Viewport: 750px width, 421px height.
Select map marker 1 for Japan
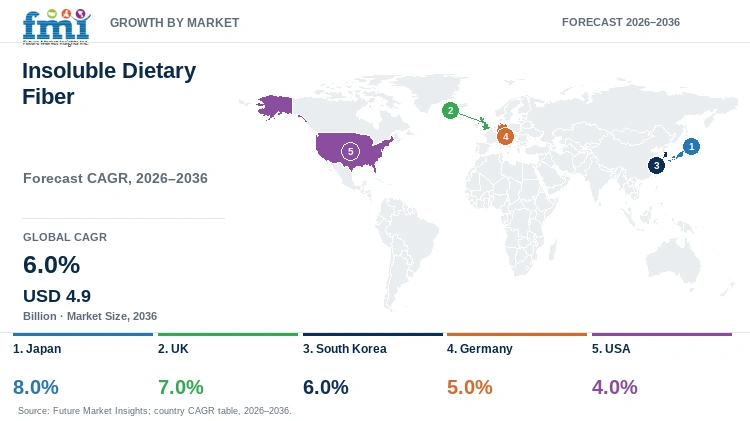coord(691,146)
